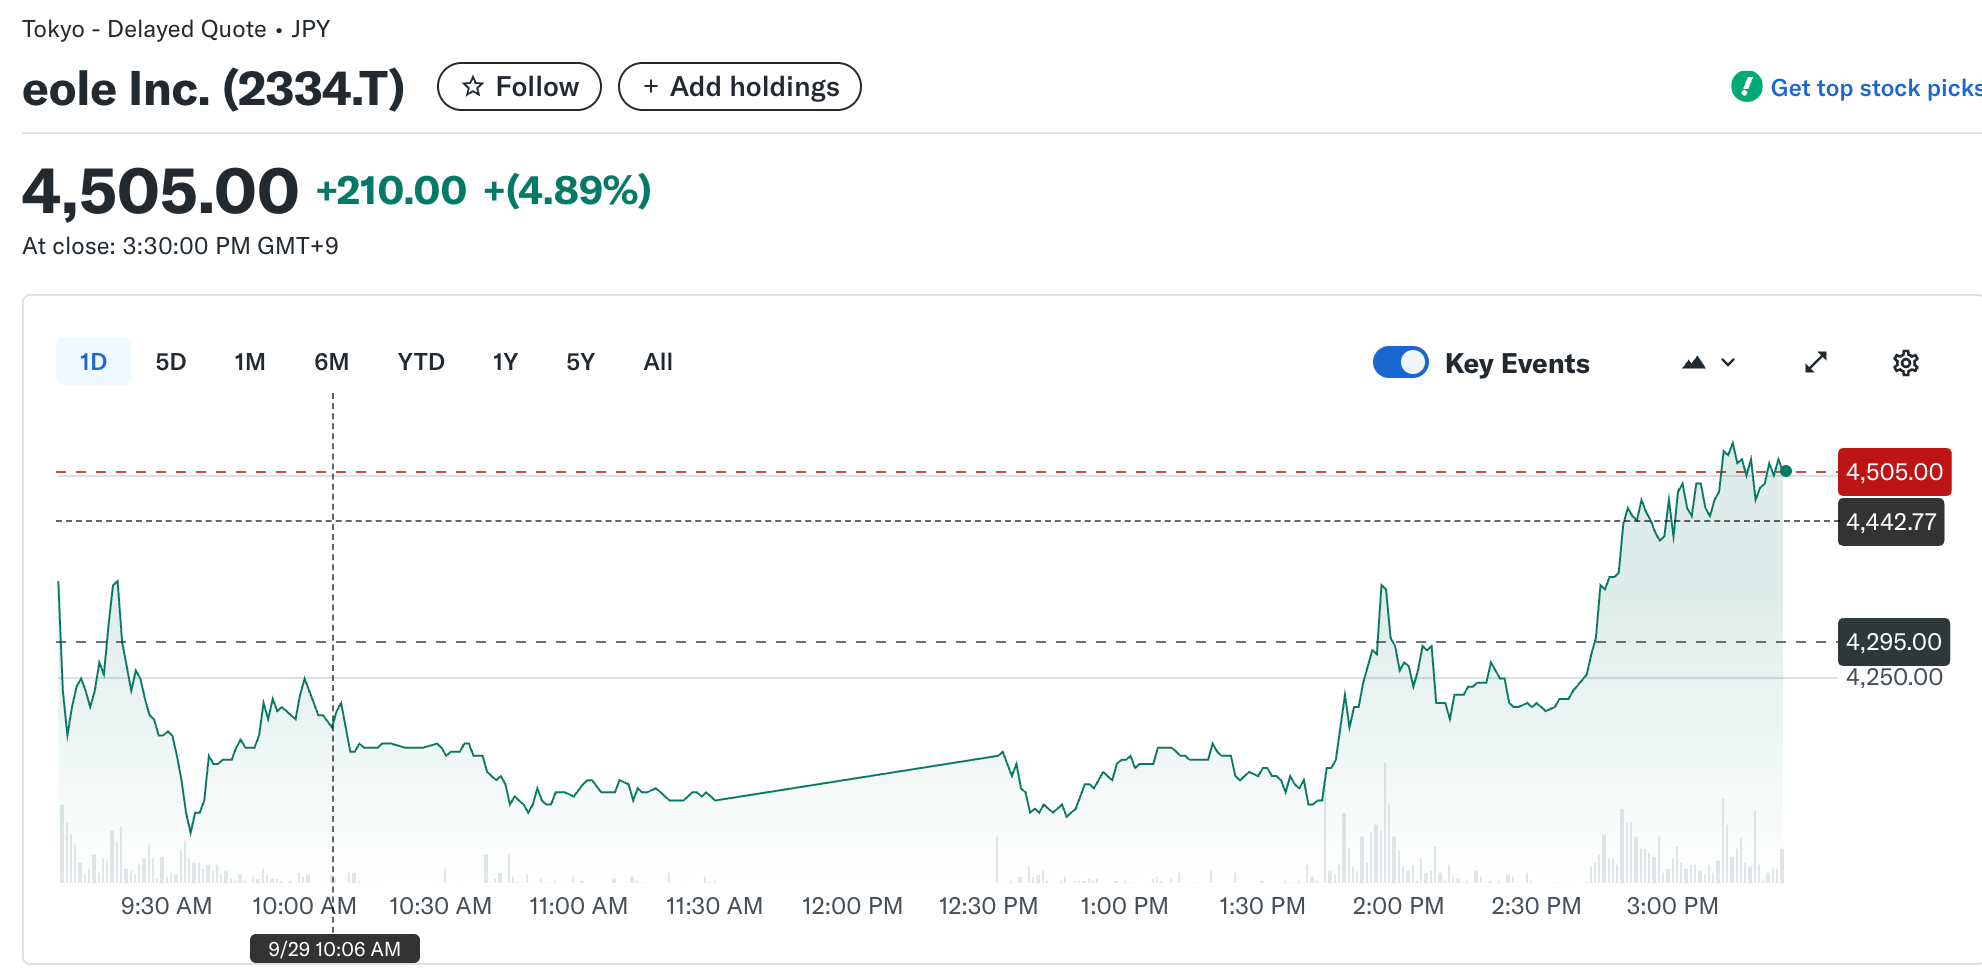Toggle the Key Events switch
The image size is (1982, 970).
pyautogui.click(x=1400, y=362)
